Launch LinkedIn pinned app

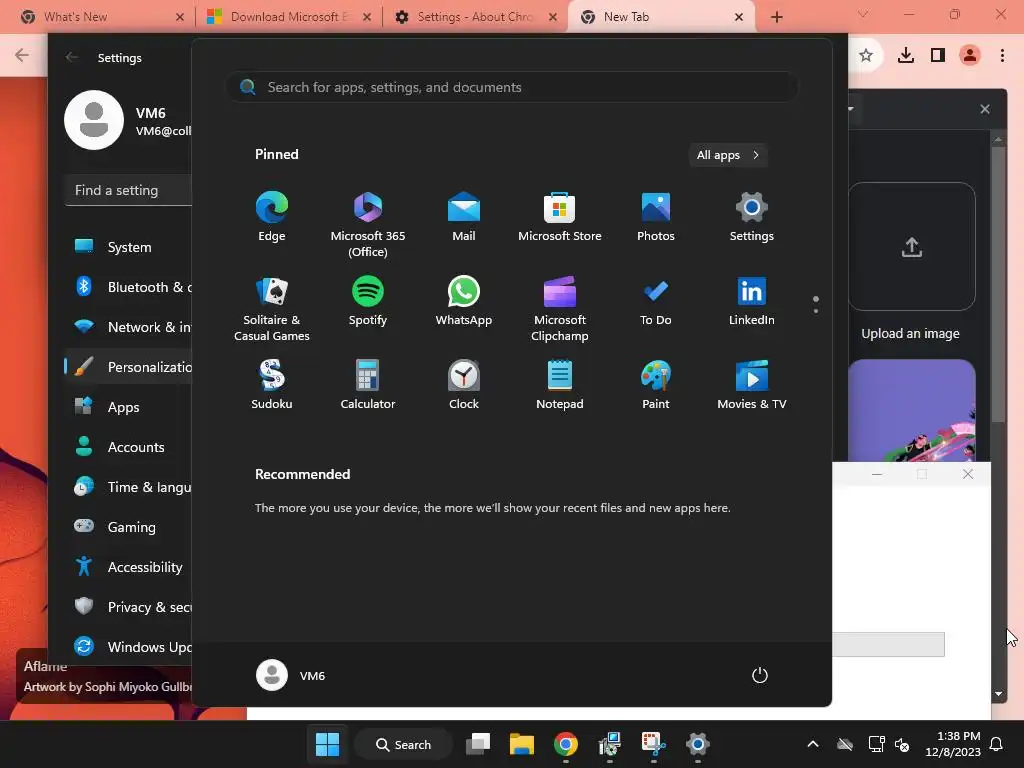click(752, 301)
